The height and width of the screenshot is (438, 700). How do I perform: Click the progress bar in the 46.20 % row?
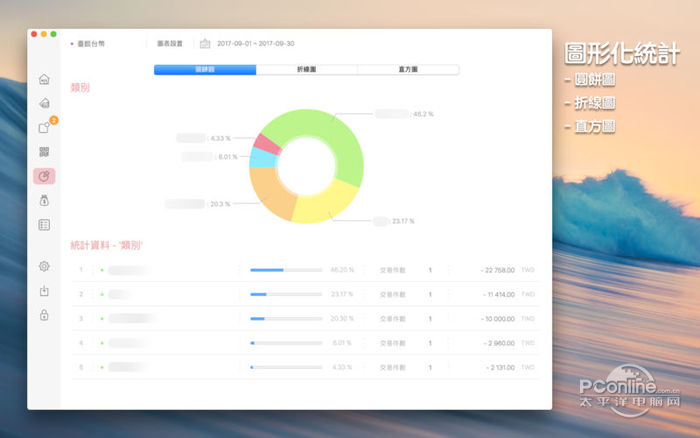[x=286, y=270]
